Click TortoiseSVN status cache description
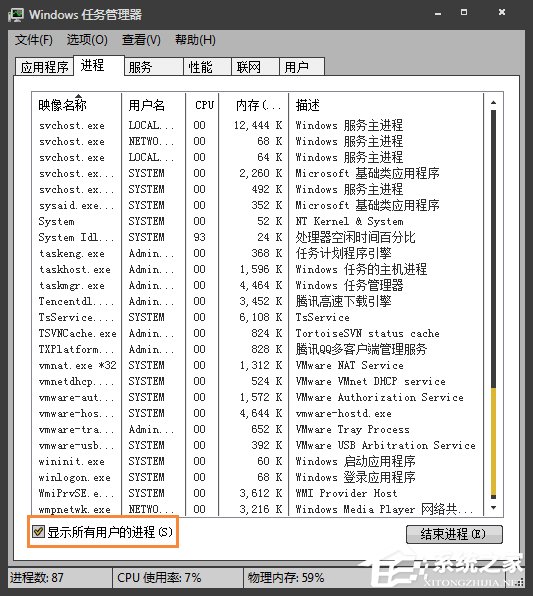The image size is (533, 596). tap(367, 333)
